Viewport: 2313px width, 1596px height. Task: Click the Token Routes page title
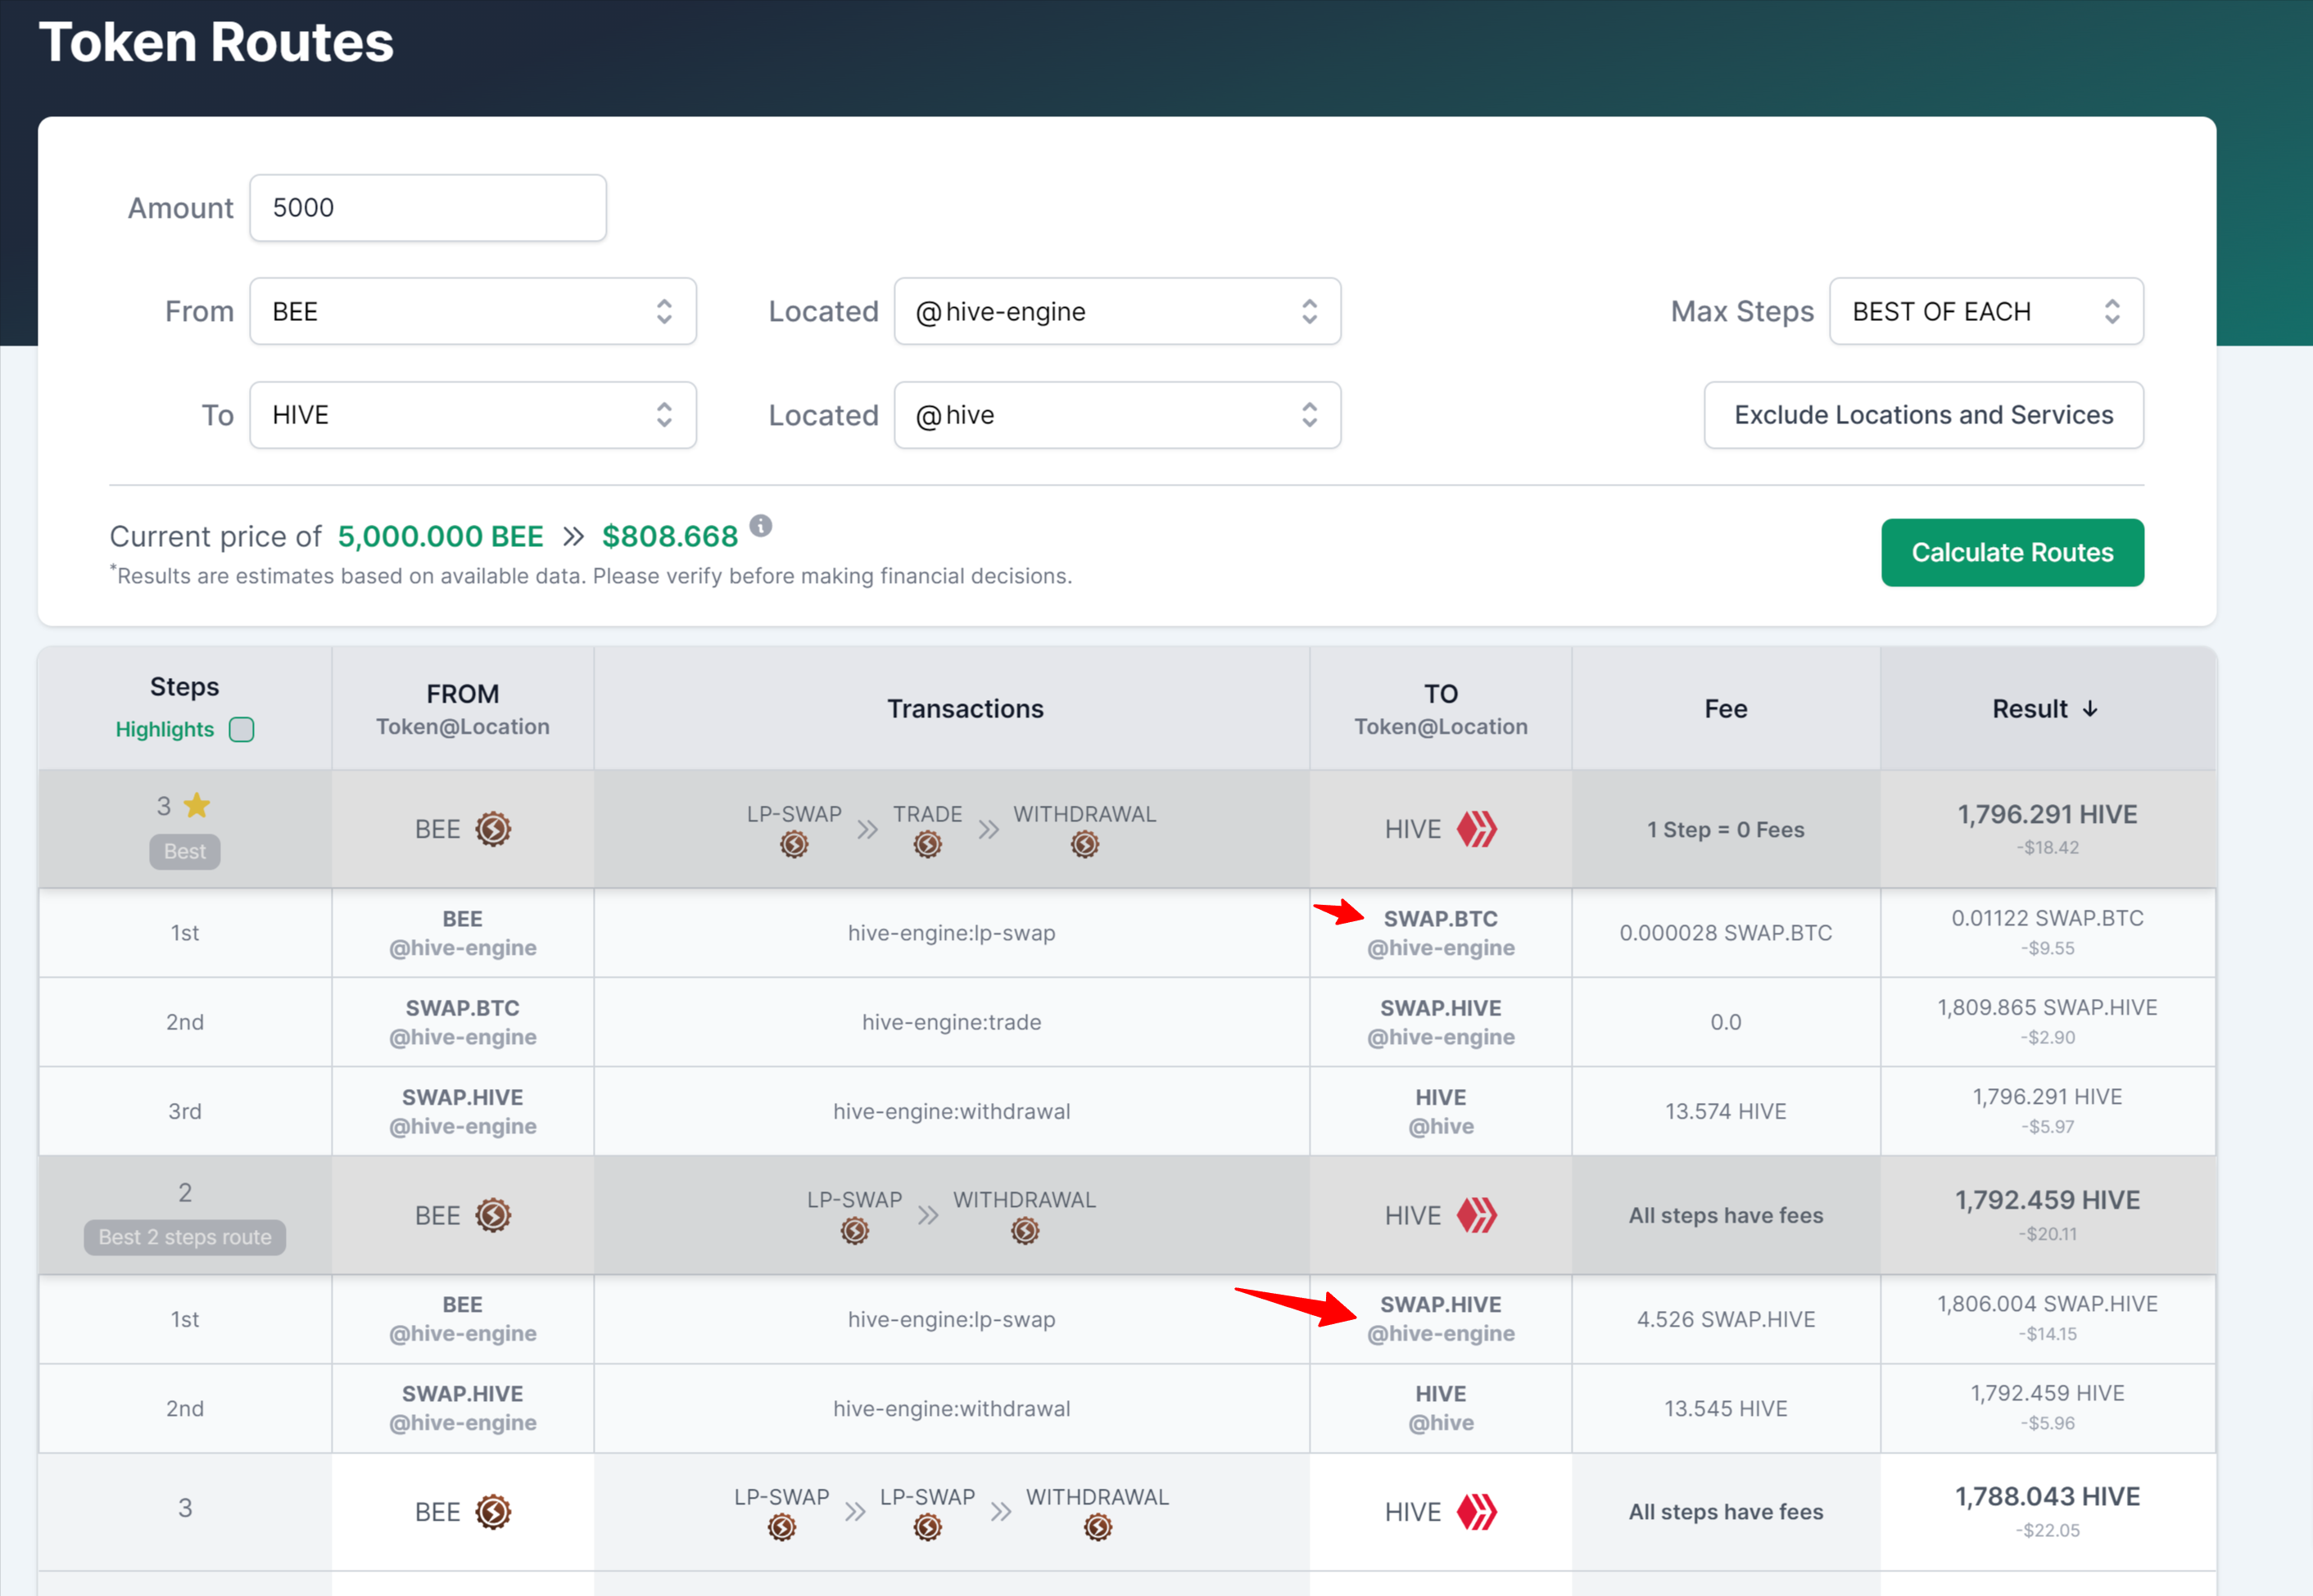pyautogui.click(x=216, y=42)
